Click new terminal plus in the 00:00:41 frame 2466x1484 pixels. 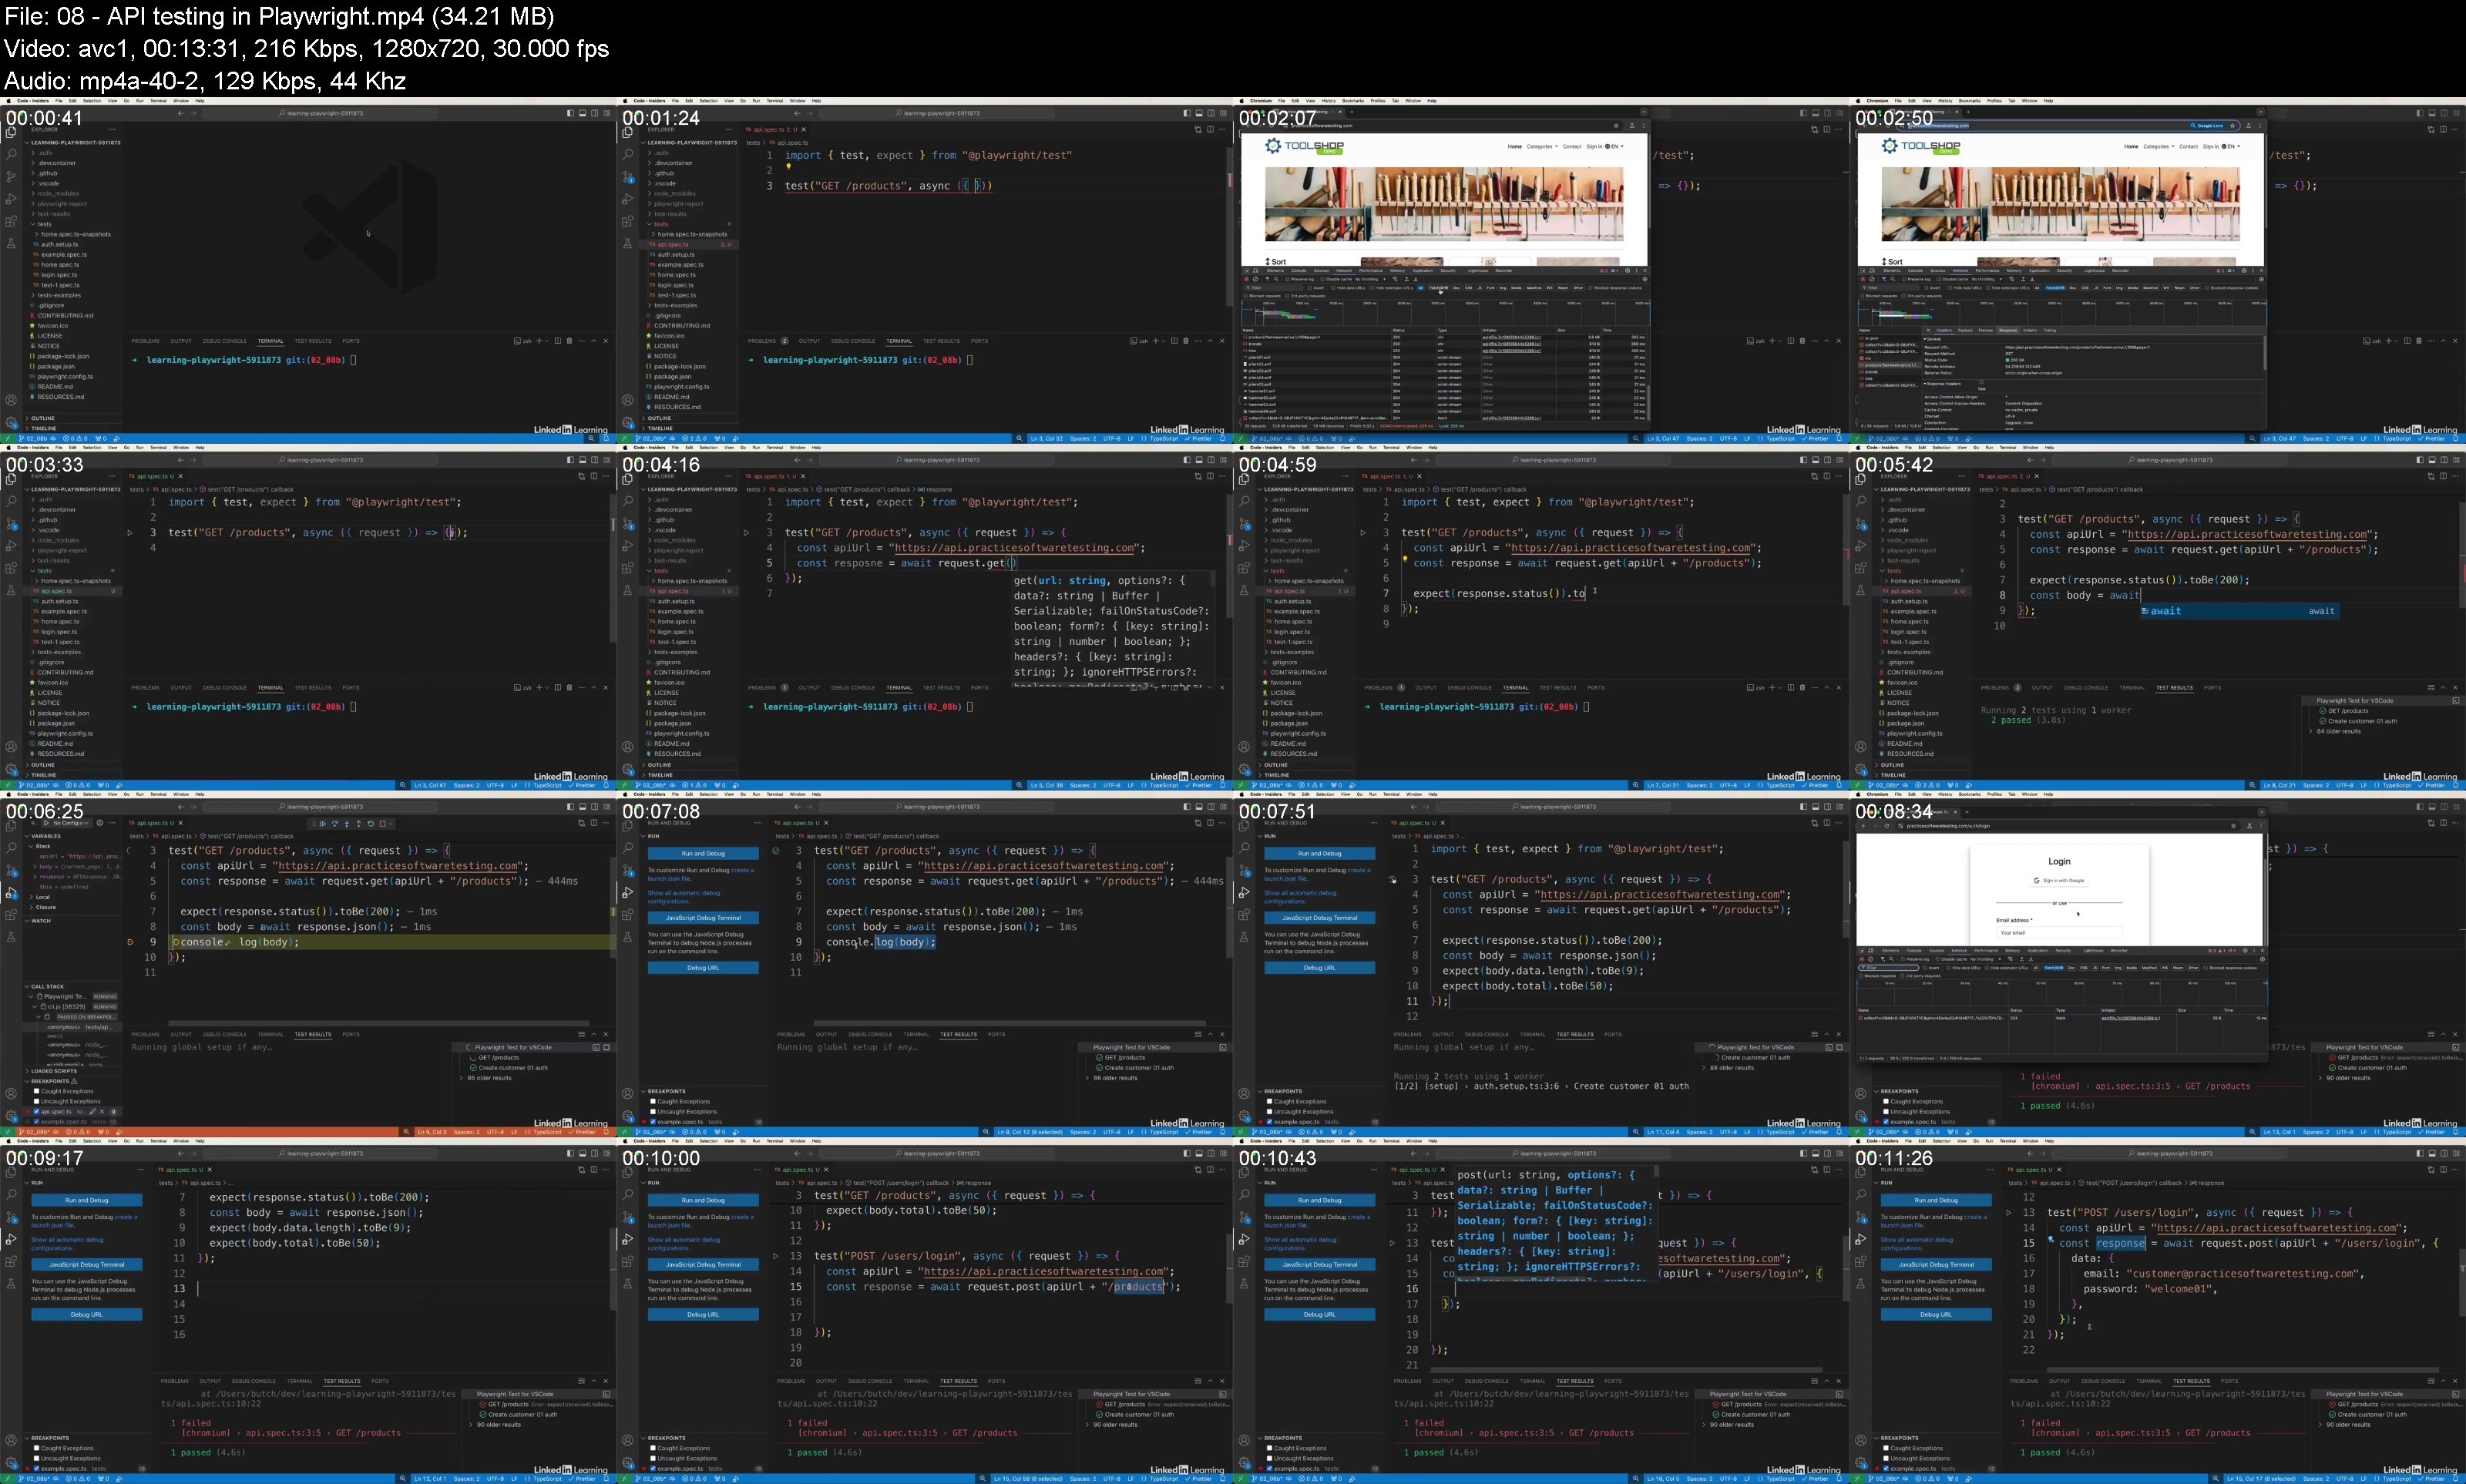(x=539, y=341)
